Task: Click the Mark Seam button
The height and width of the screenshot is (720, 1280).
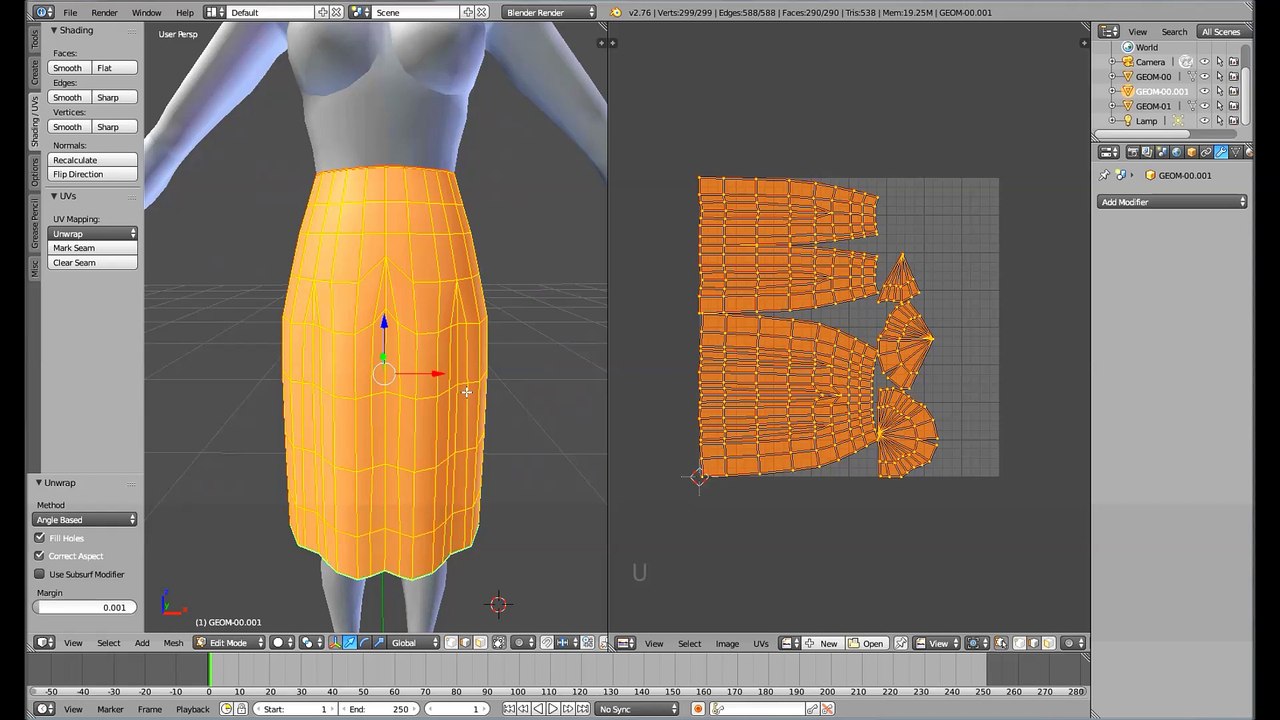Action: point(93,248)
